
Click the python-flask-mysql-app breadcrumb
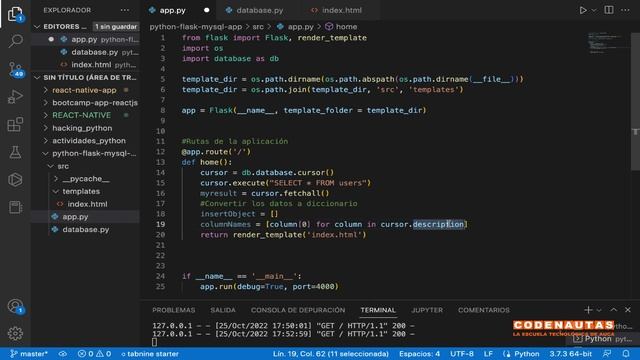[196, 27]
